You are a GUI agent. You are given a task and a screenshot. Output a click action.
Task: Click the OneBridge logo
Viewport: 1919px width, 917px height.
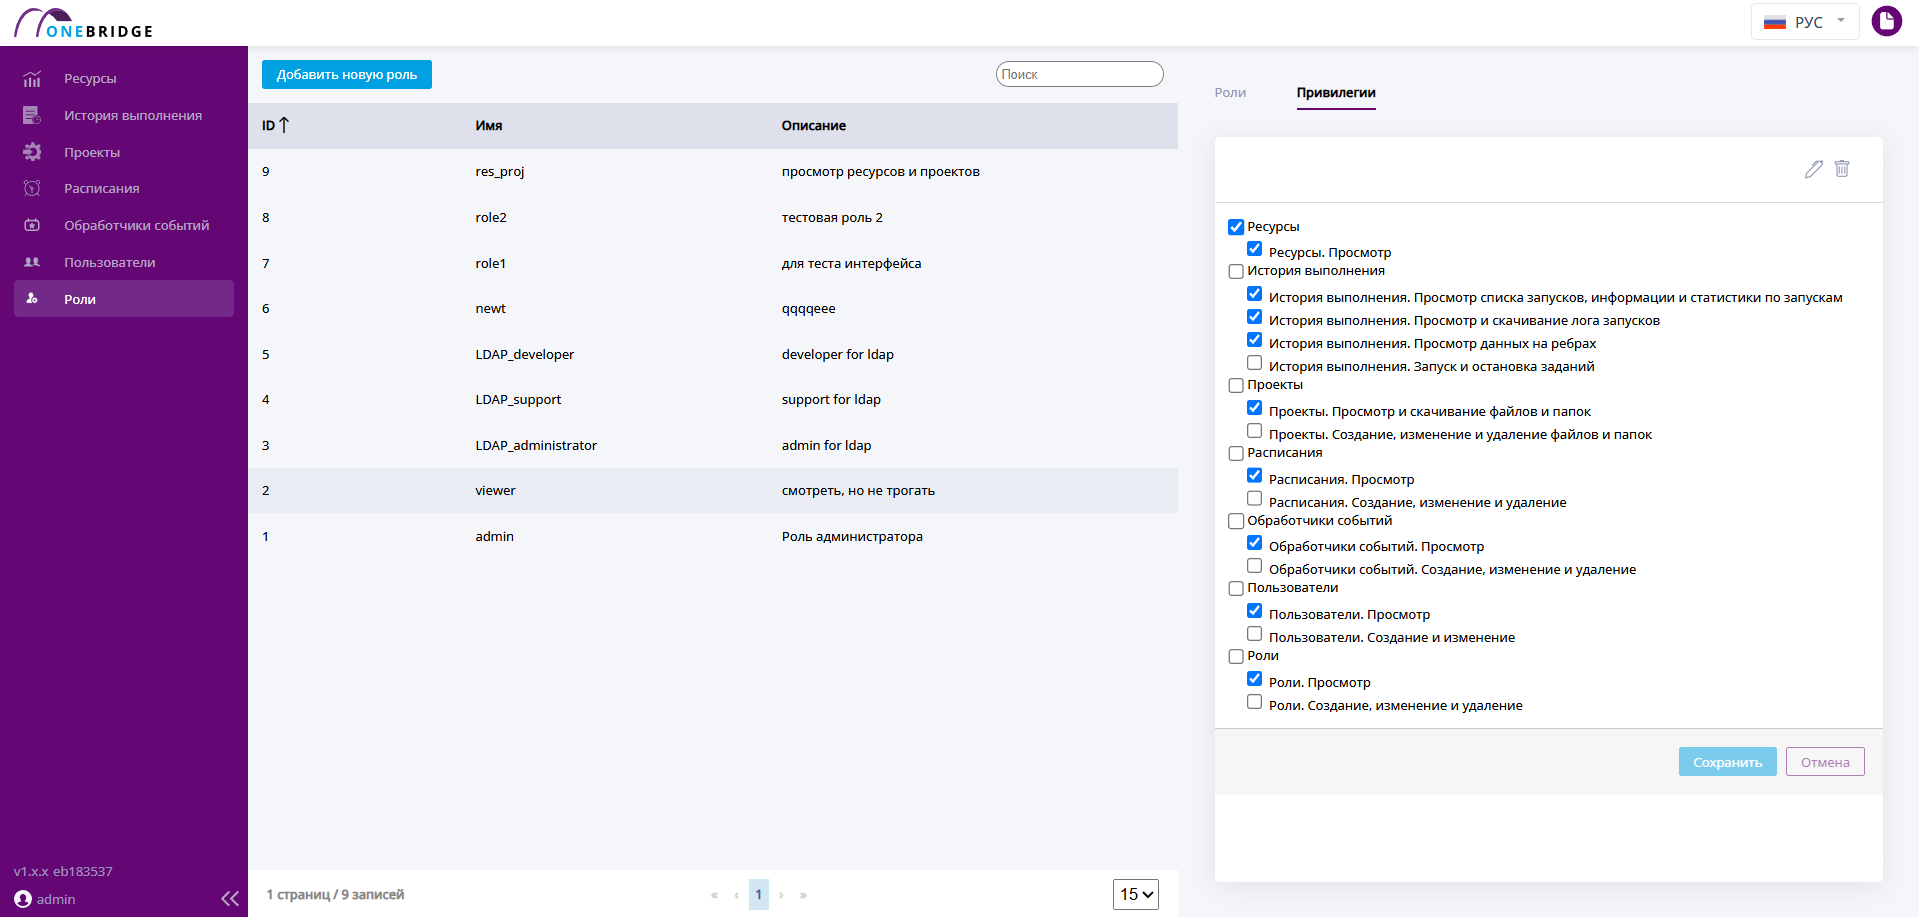pyautogui.click(x=84, y=23)
